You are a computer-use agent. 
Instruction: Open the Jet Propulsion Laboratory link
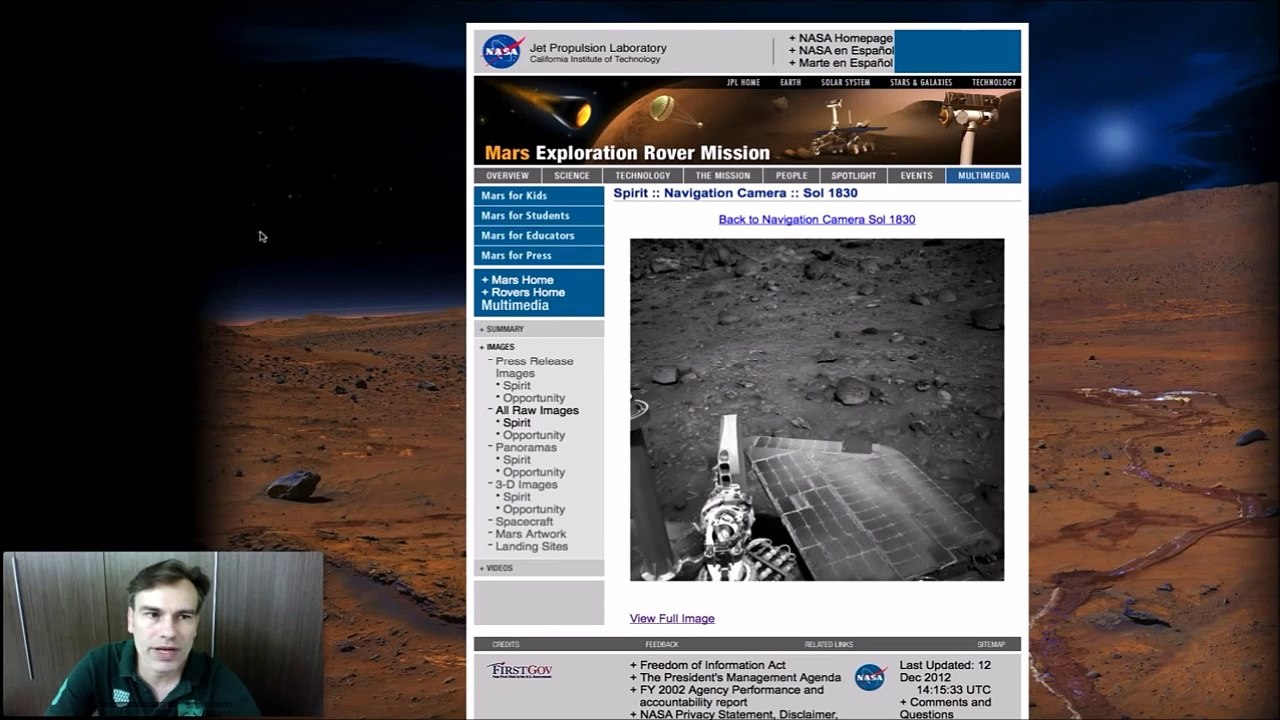598,48
